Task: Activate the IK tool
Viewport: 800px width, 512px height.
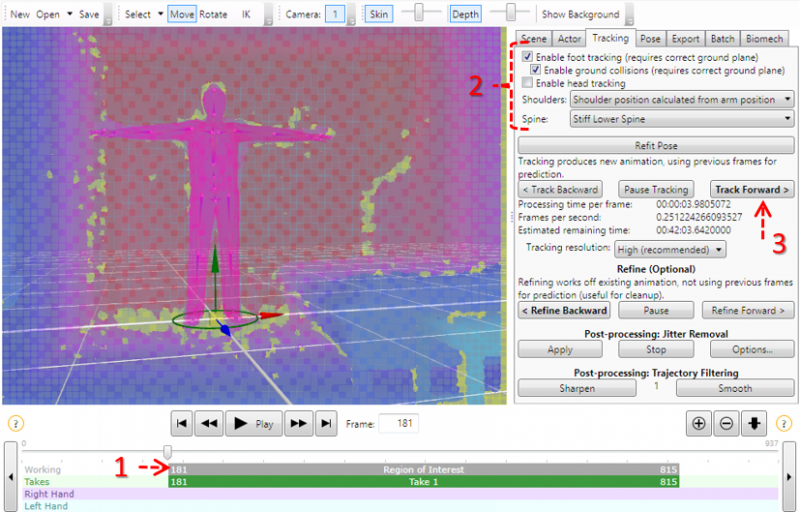Action: (x=246, y=14)
